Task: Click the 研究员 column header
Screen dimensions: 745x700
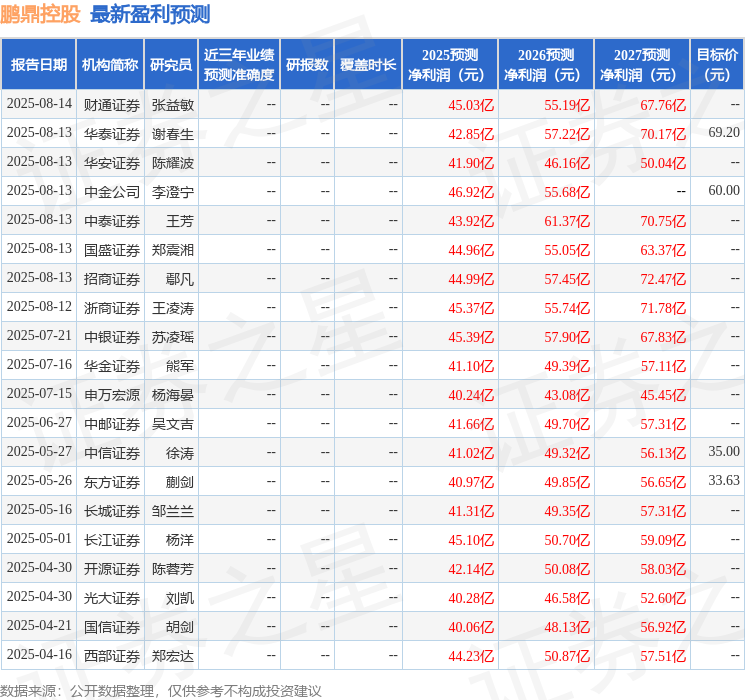Action: 171,65
